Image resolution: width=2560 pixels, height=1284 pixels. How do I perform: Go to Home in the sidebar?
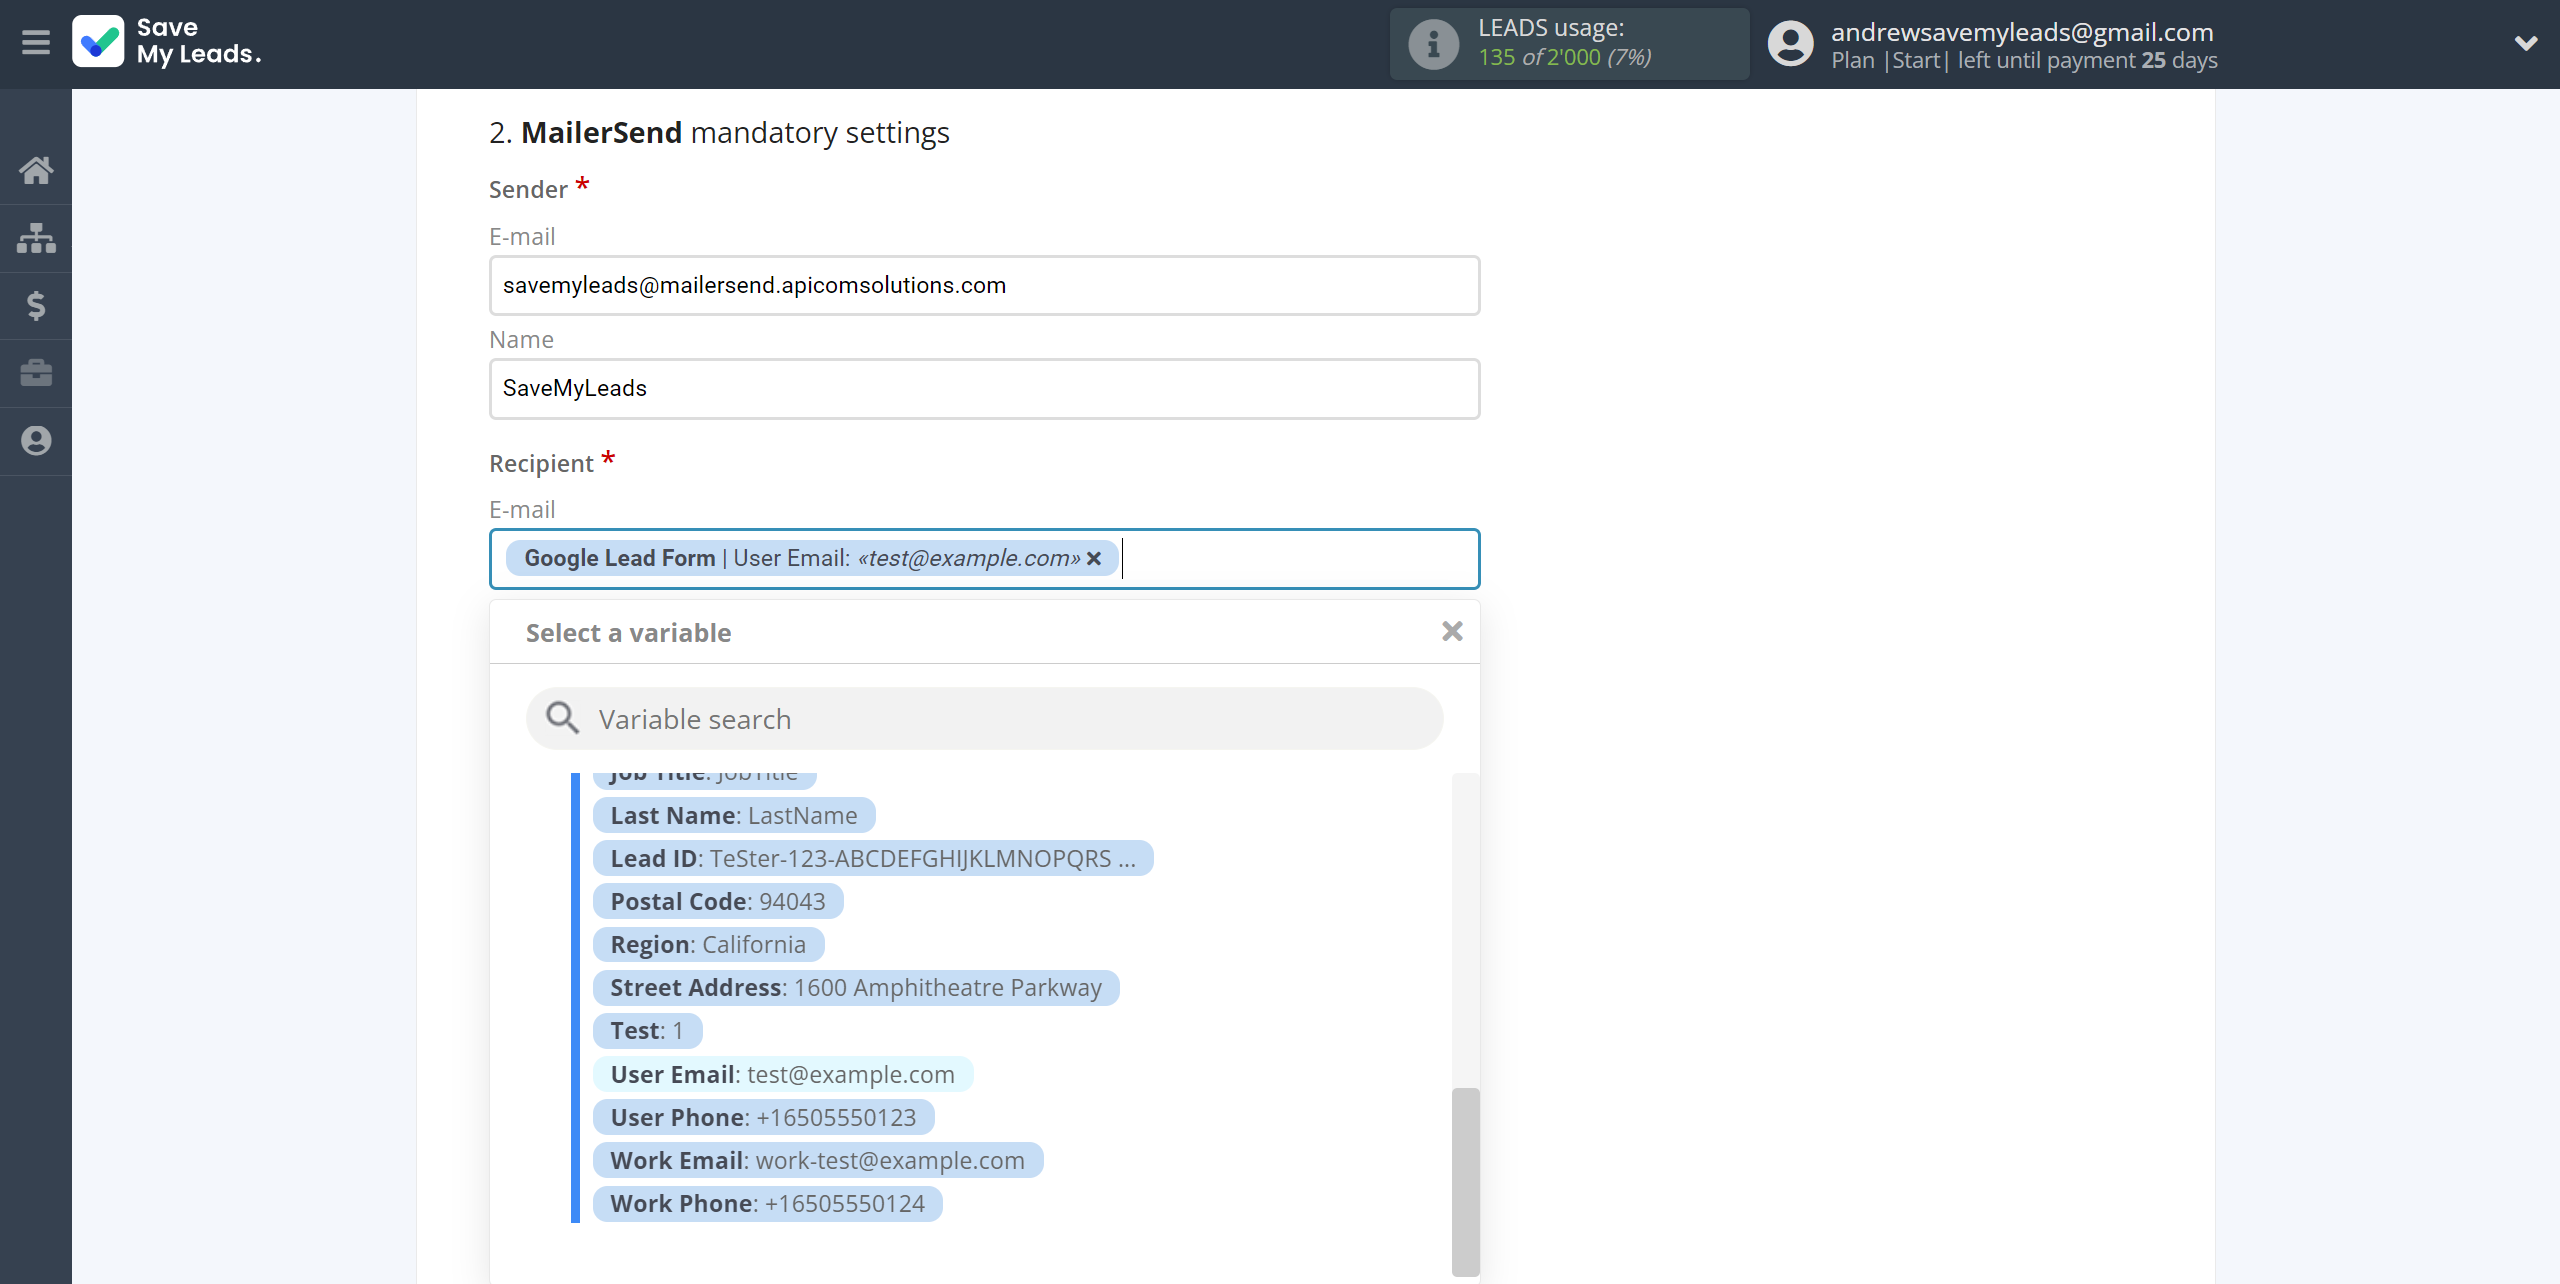point(36,170)
